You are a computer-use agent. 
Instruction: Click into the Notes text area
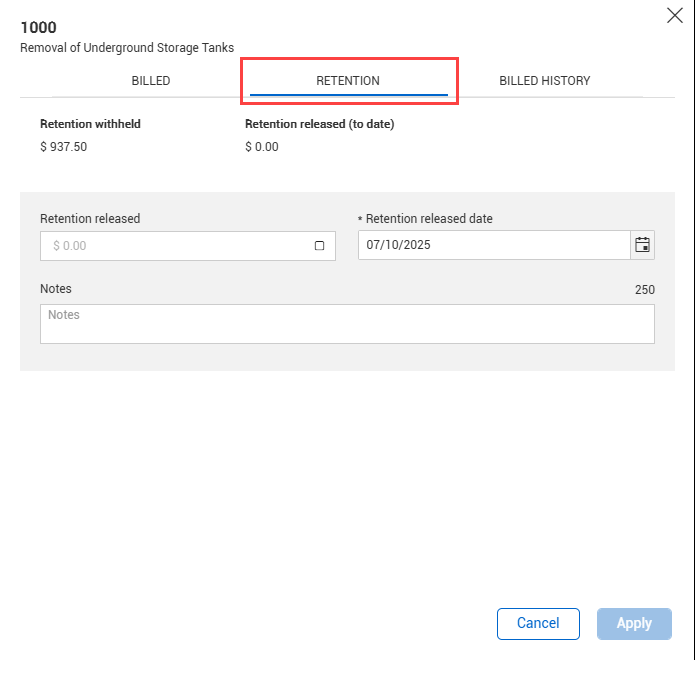347,324
